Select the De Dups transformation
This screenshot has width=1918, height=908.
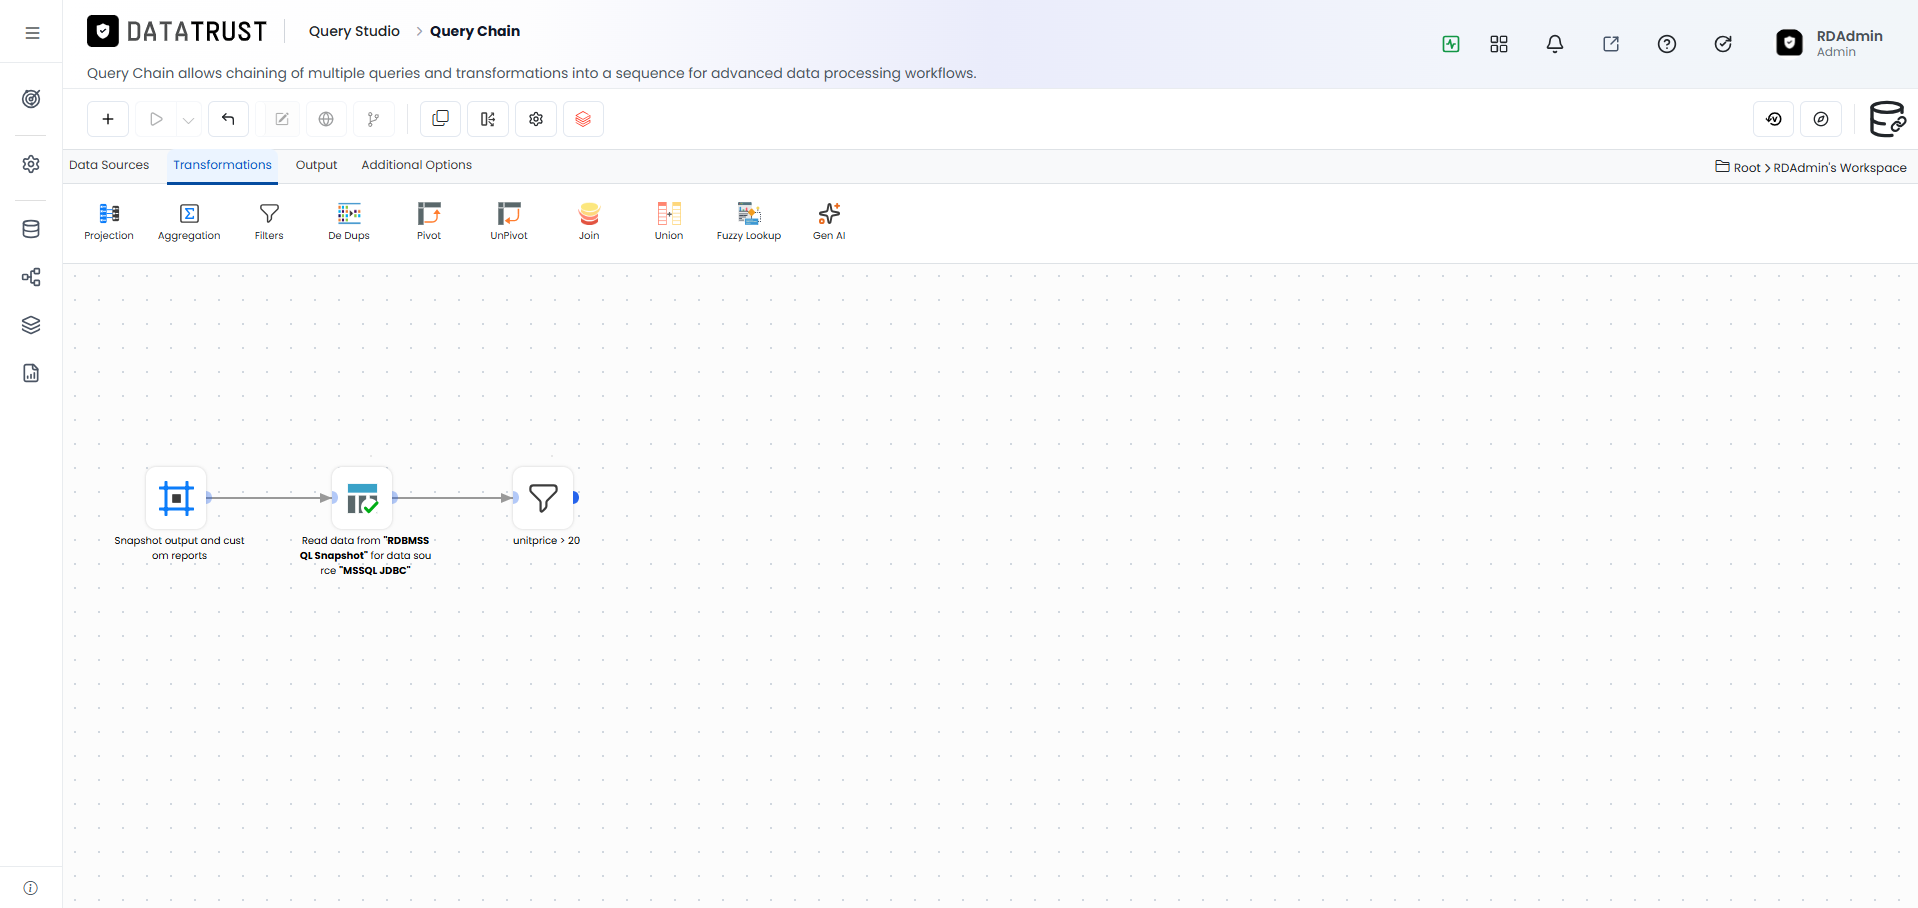pos(349,221)
